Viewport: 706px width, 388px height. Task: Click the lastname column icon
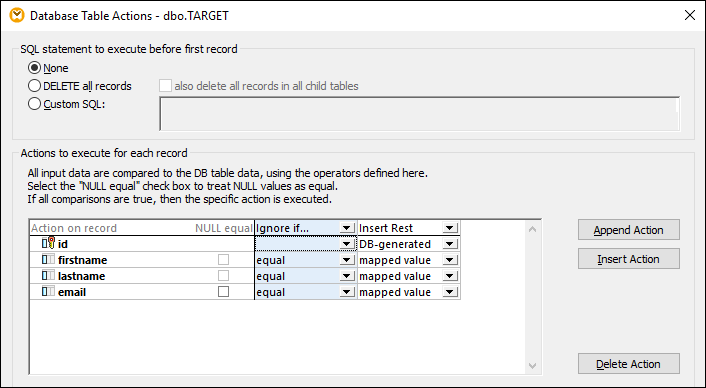click(x=48, y=275)
